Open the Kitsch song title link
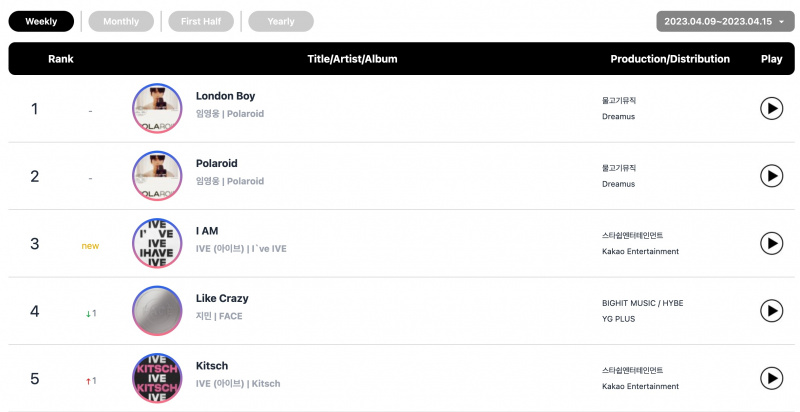Image resolution: width=800 pixels, height=412 pixels. click(x=212, y=366)
